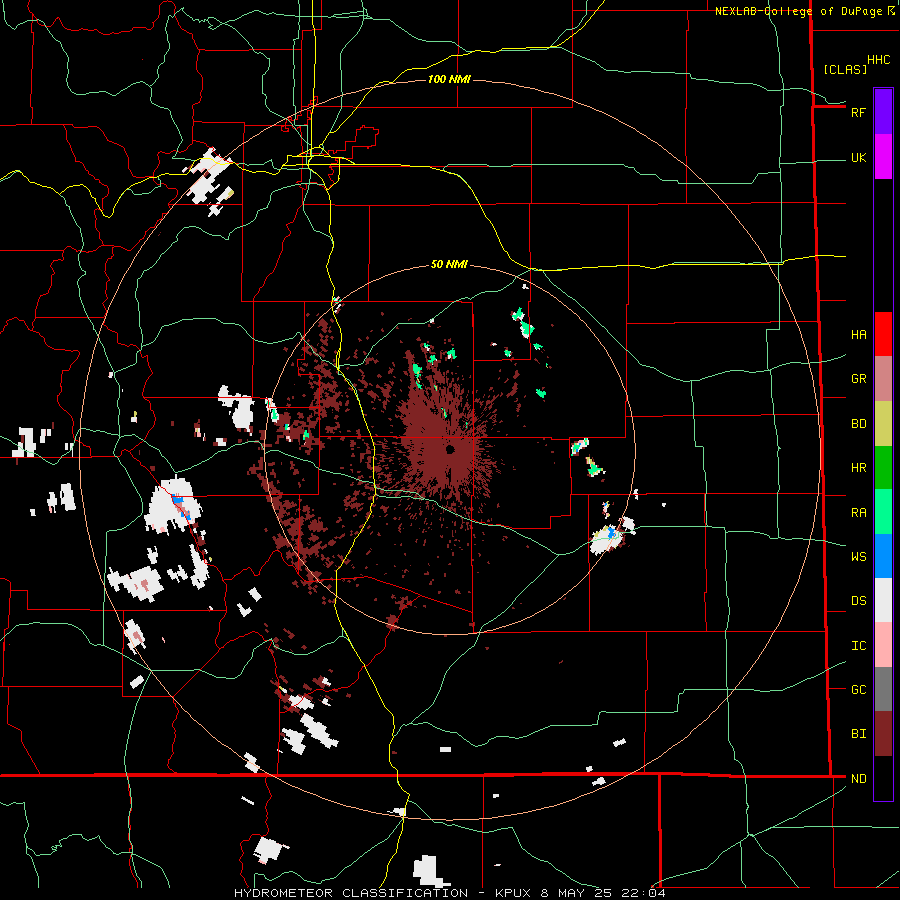Image resolution: width=900 pixels, height=900 pixels.
Task: Click the black radar site dot
Action: [x=450, y=449]
